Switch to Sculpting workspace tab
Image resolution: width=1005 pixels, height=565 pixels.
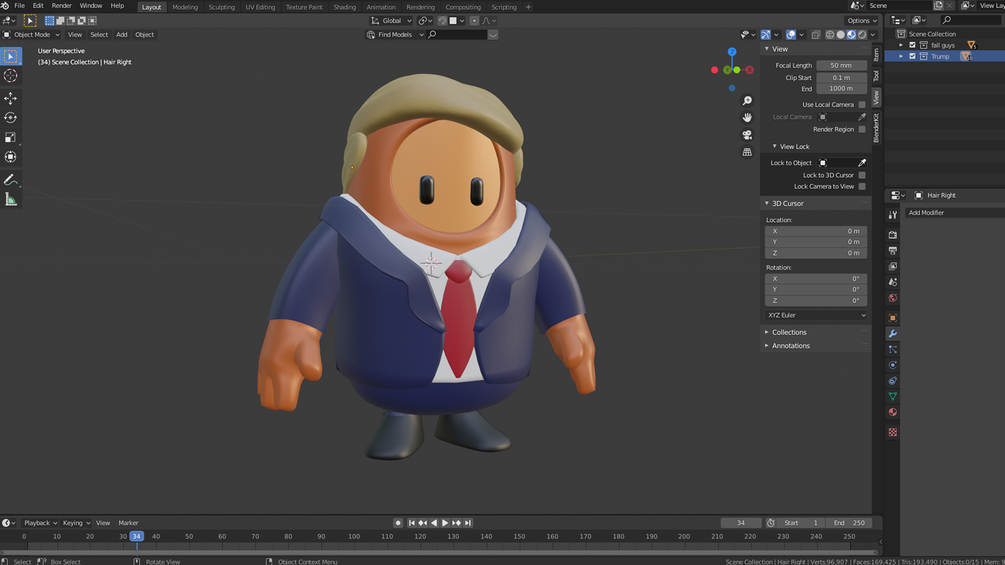click(x=221, y=7)
